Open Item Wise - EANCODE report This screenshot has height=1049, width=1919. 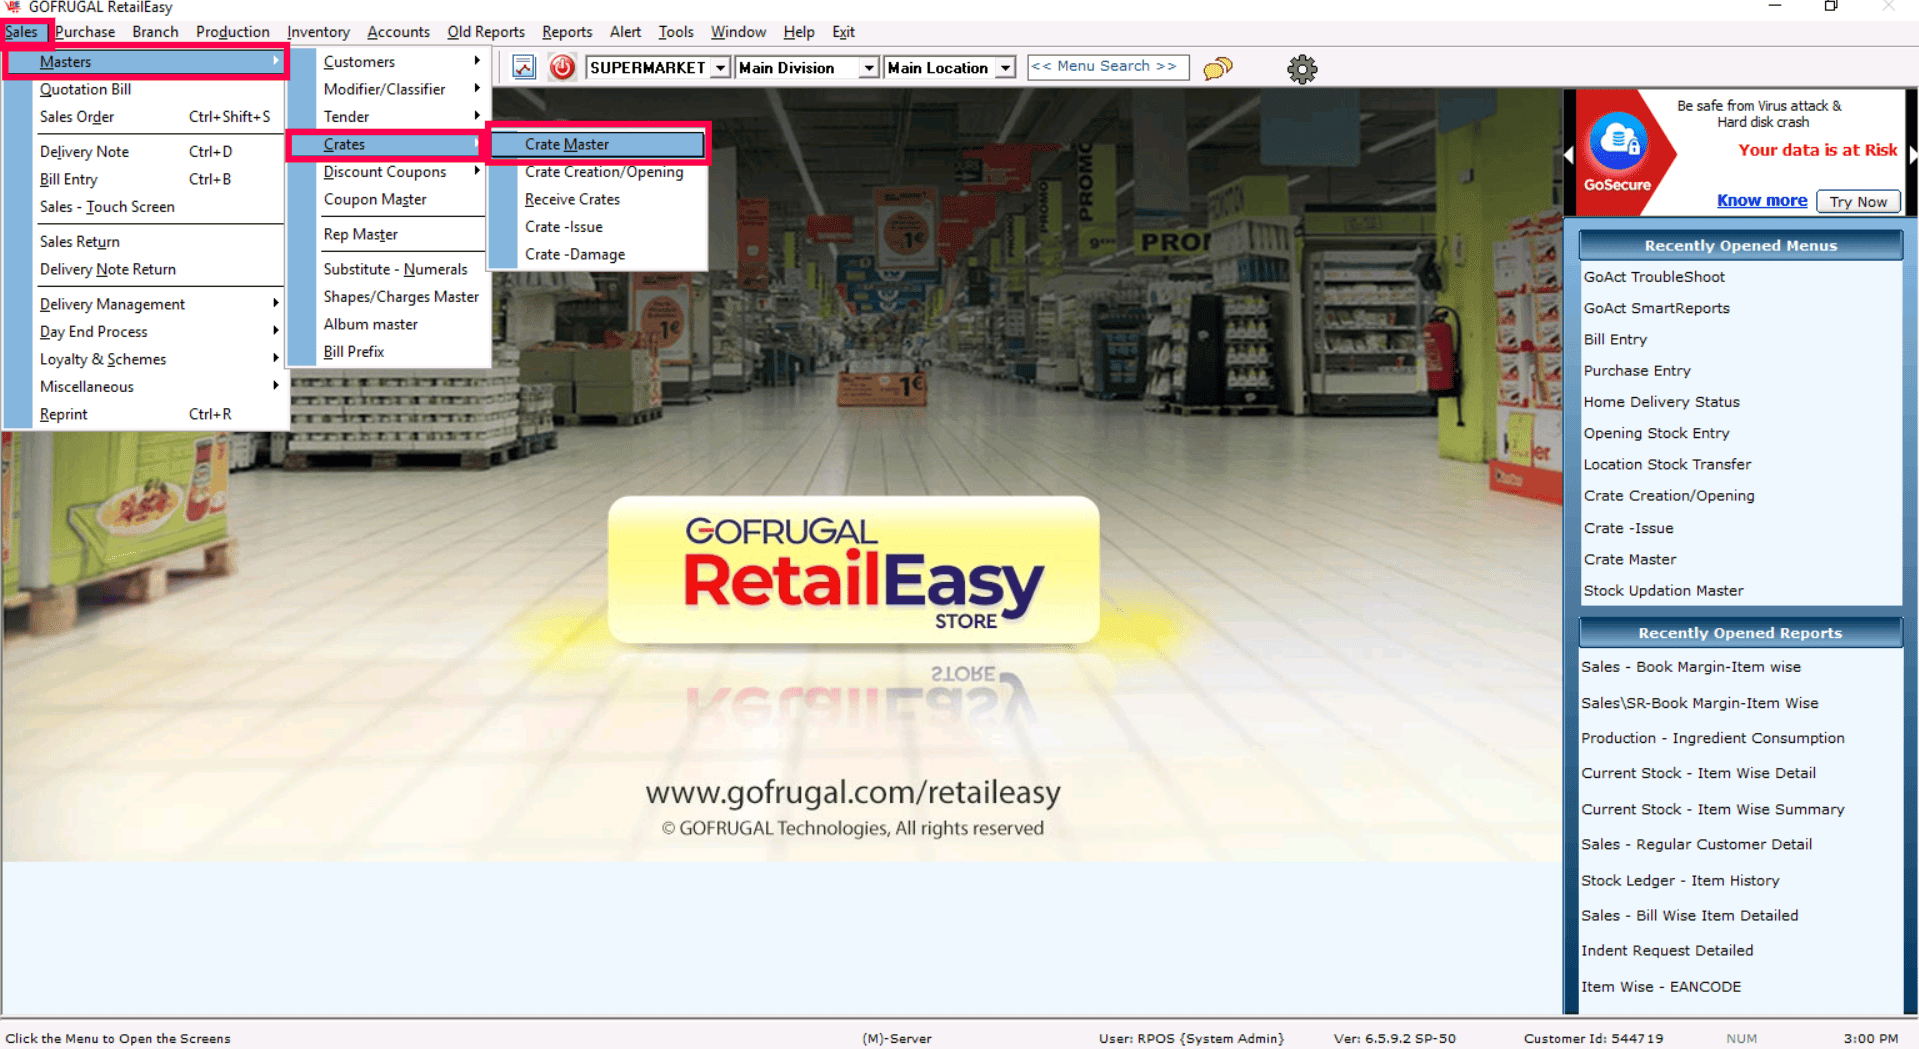1661,987
